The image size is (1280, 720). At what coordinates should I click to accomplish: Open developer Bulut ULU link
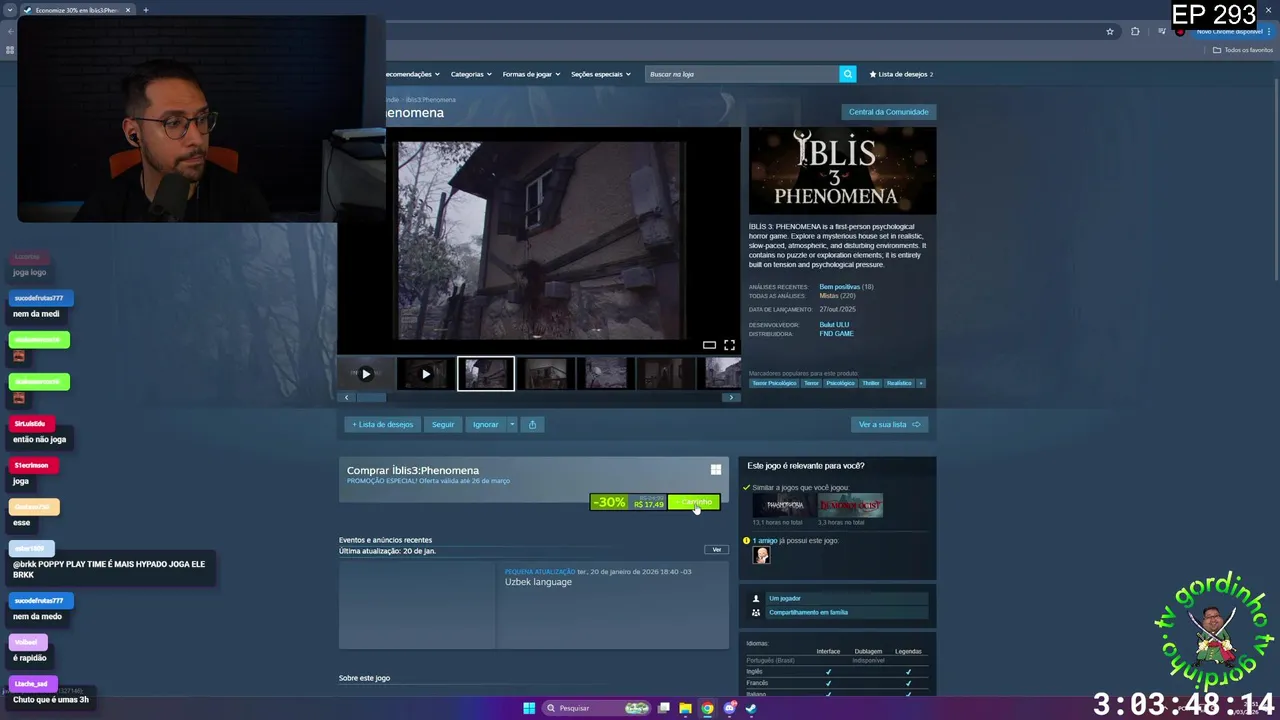click(x=834, y=325)
